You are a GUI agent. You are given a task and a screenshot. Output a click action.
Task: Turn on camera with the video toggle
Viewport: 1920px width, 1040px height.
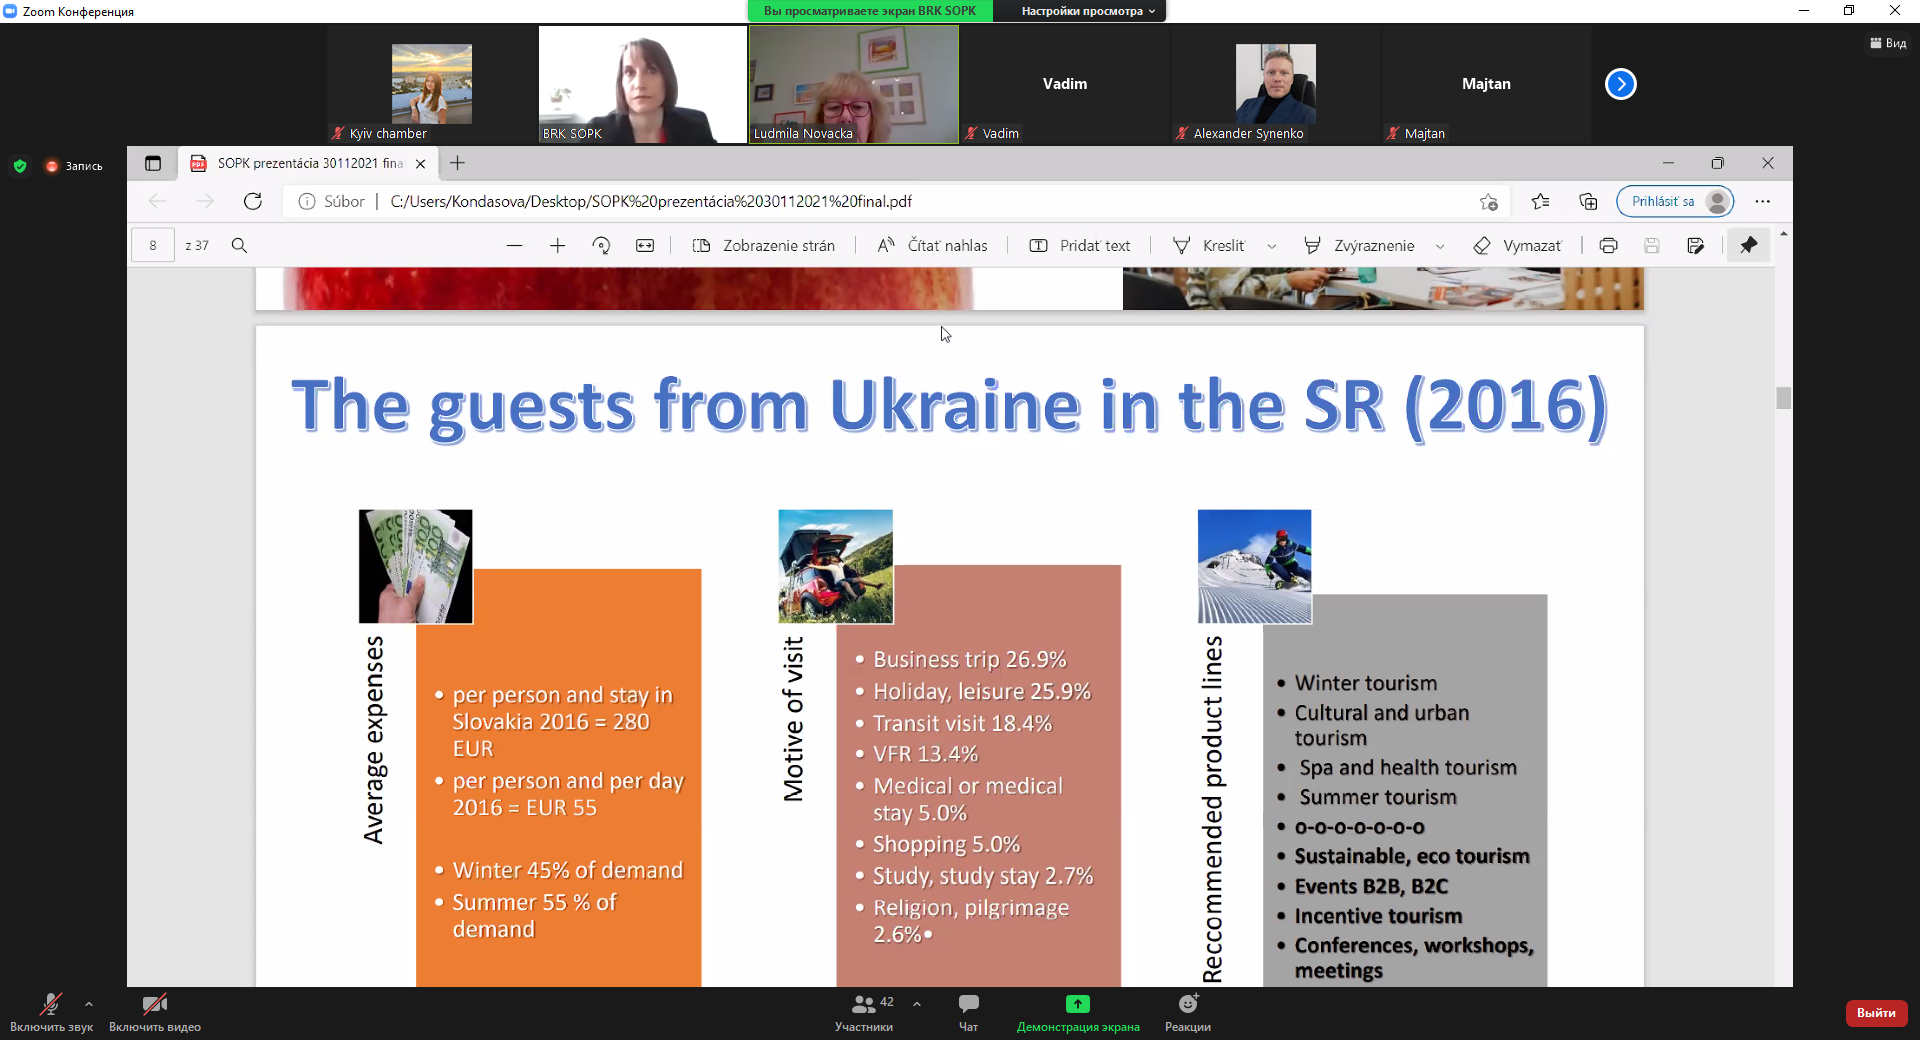click(x=154, y=1004)
